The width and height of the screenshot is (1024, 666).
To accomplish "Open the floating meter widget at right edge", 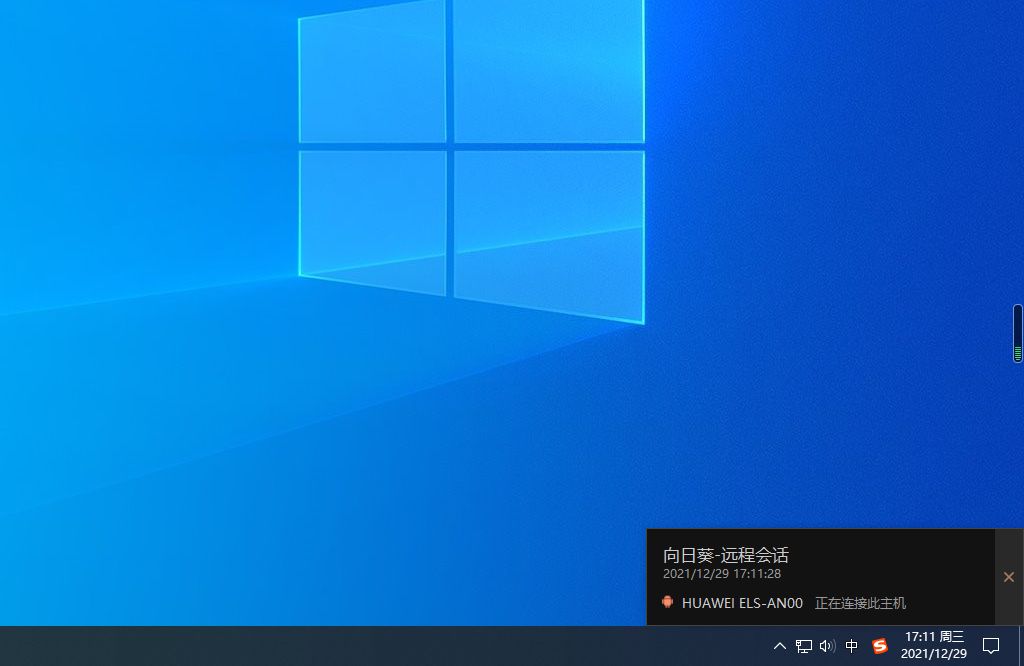I will 1017,333.
